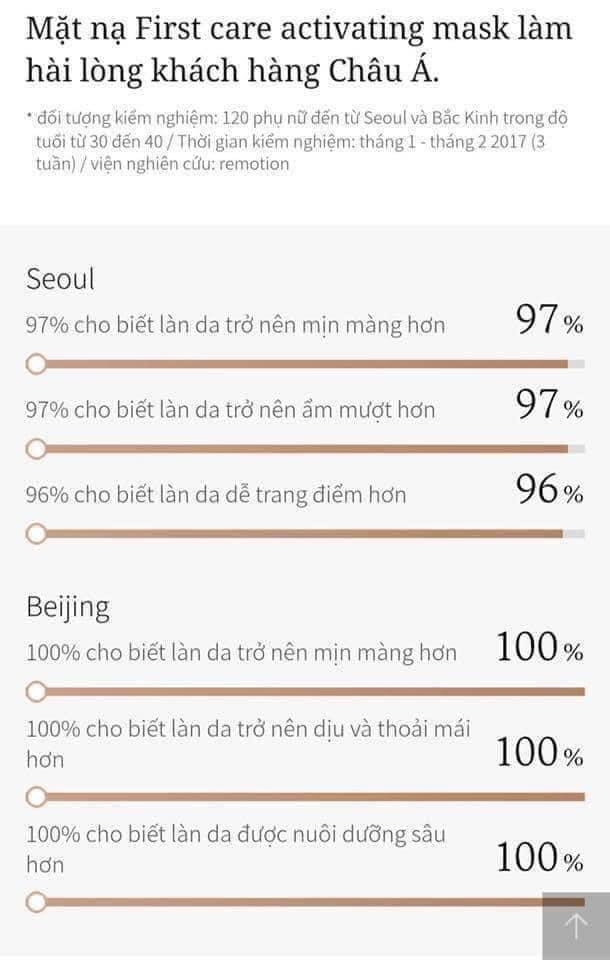Click the scroll-to-top arrow button
The width and height of the screenshot is (610, 960).
(x=576, y=926)
